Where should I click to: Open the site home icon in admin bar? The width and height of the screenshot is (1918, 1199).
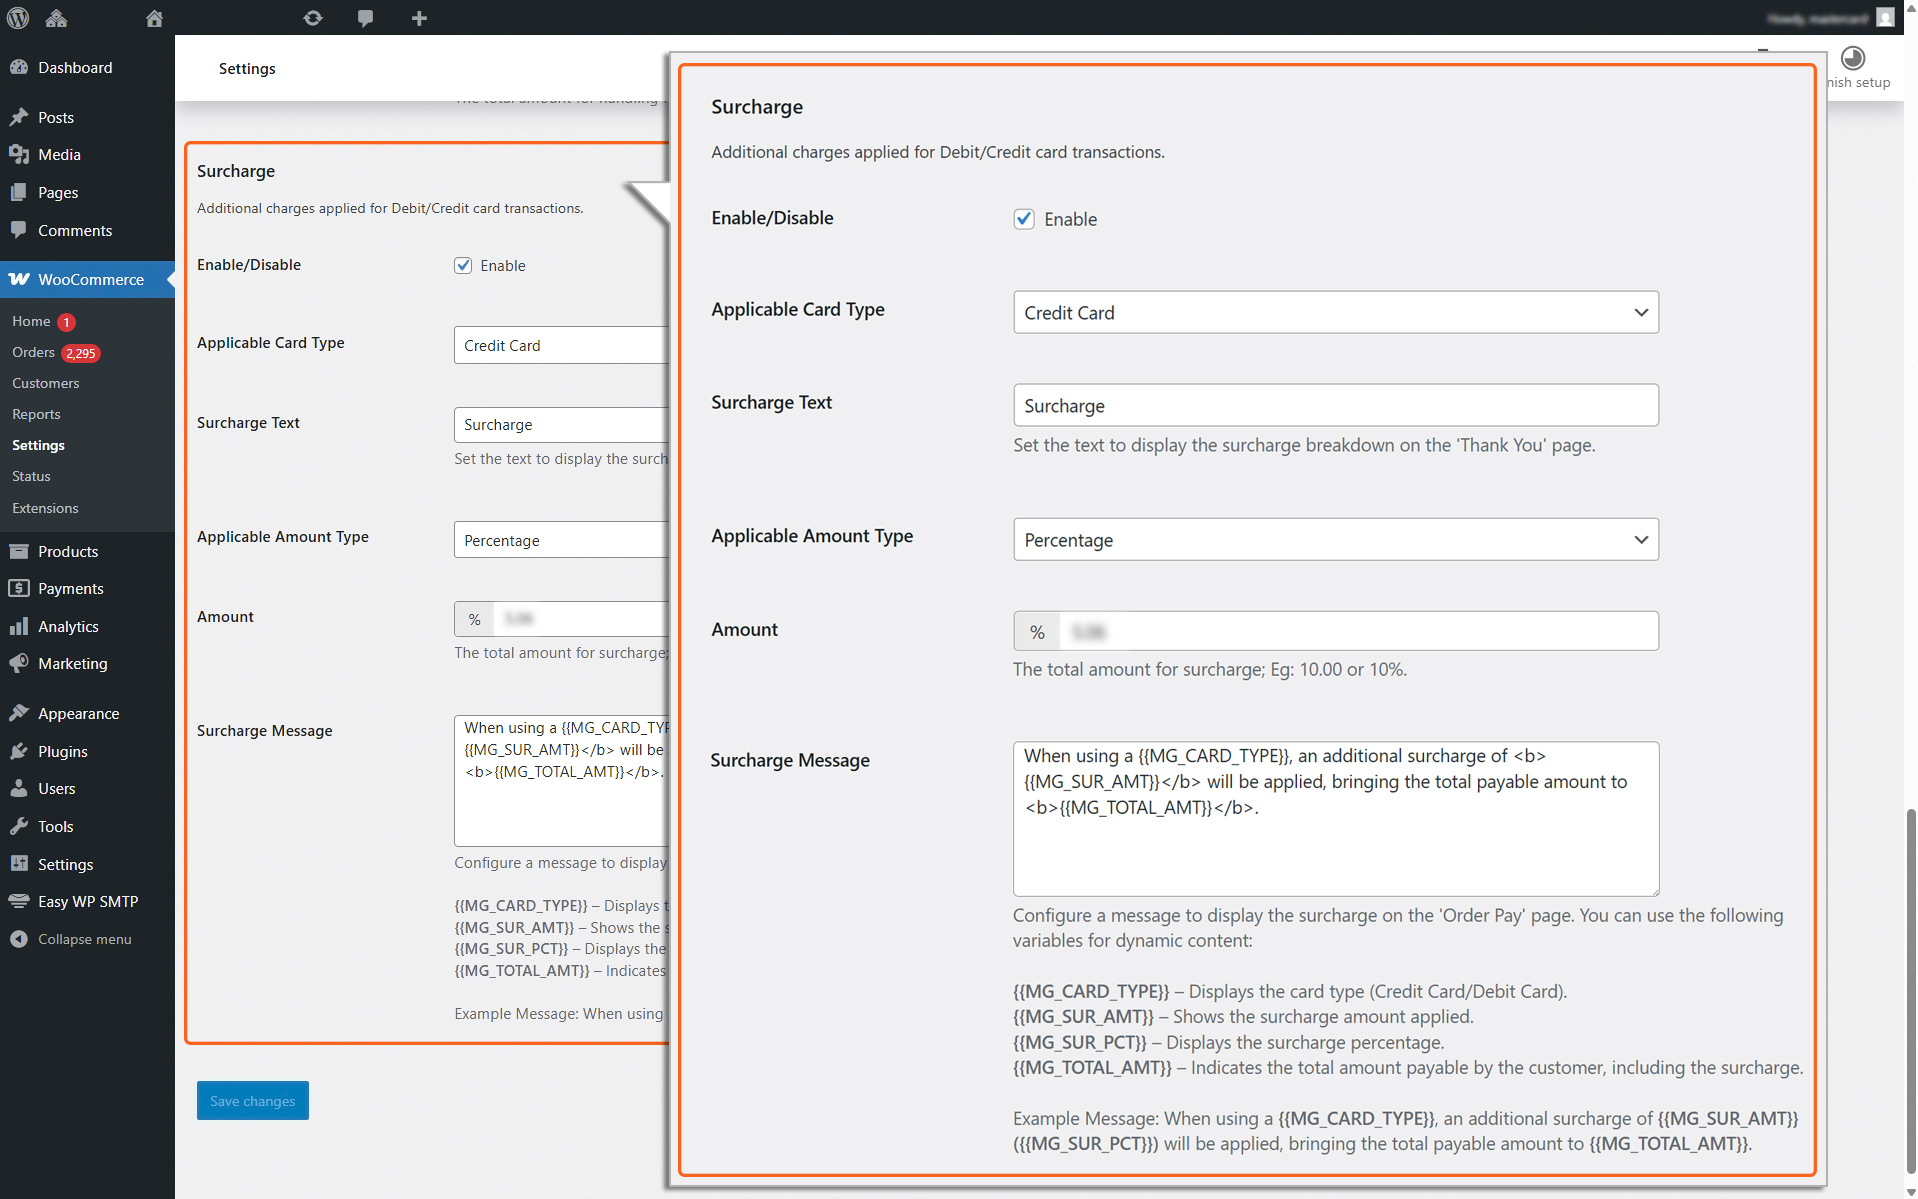point(154,18)
